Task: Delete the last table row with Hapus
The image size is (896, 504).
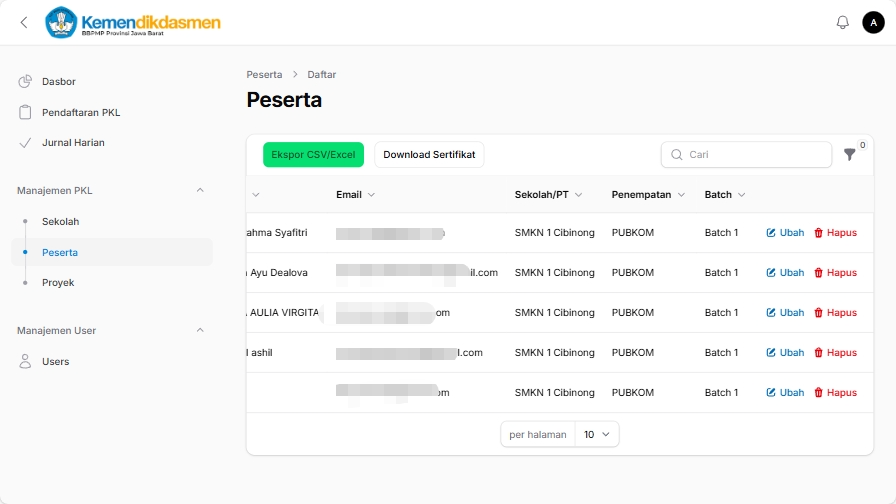Action: coord(835,393)
